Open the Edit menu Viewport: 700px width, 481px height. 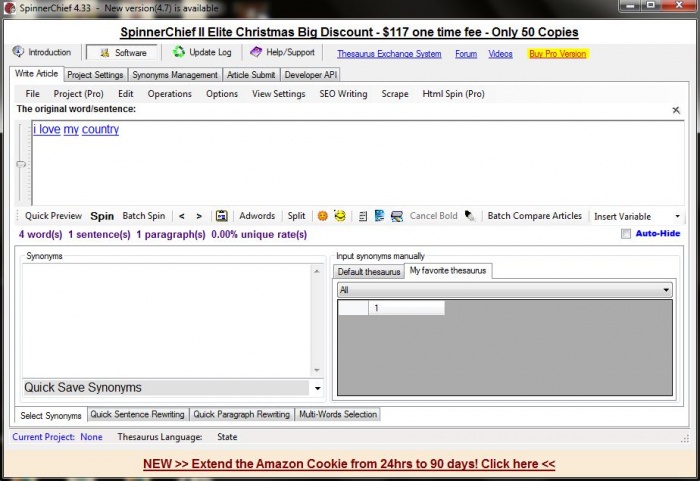[x=125, y=94]
